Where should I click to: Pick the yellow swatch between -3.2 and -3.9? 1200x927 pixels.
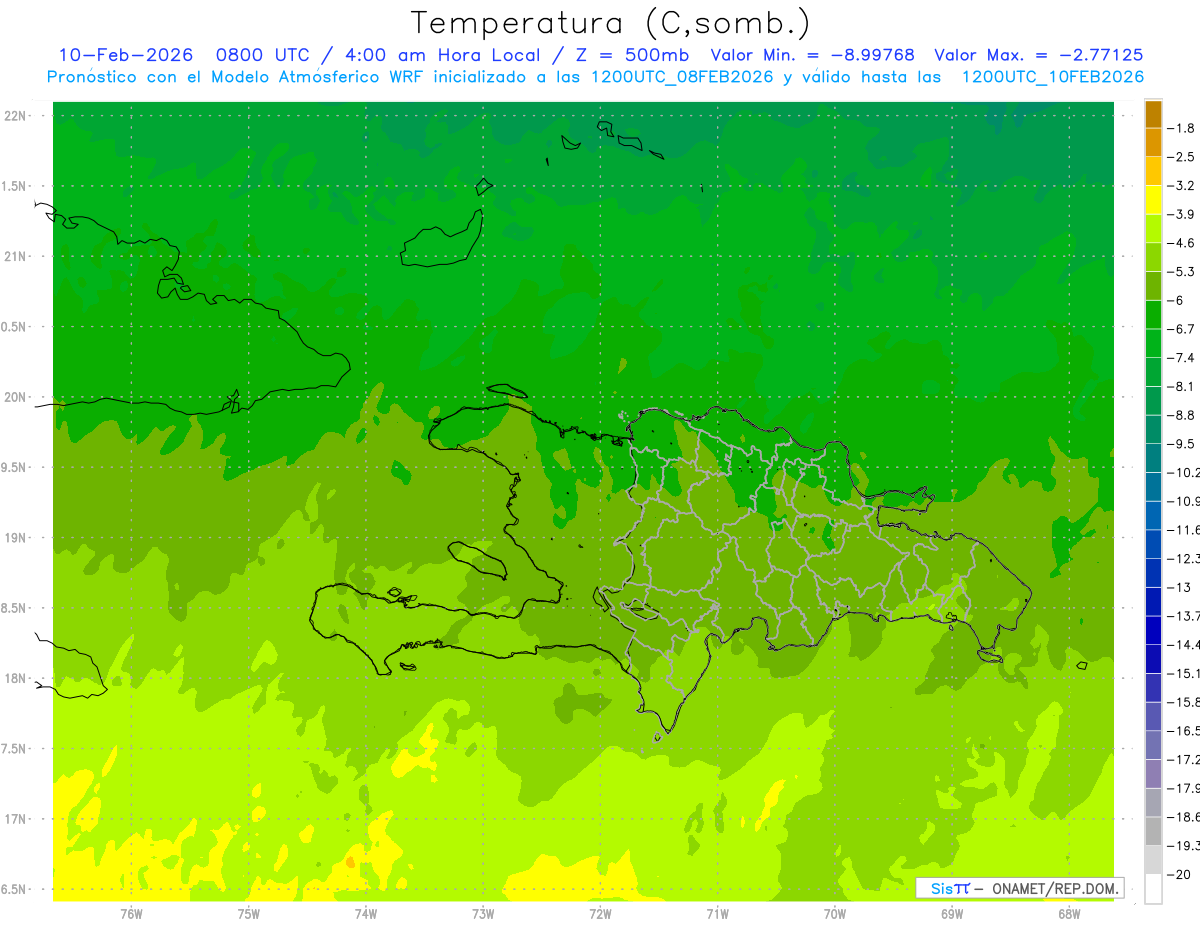[x=1153, y=200]
